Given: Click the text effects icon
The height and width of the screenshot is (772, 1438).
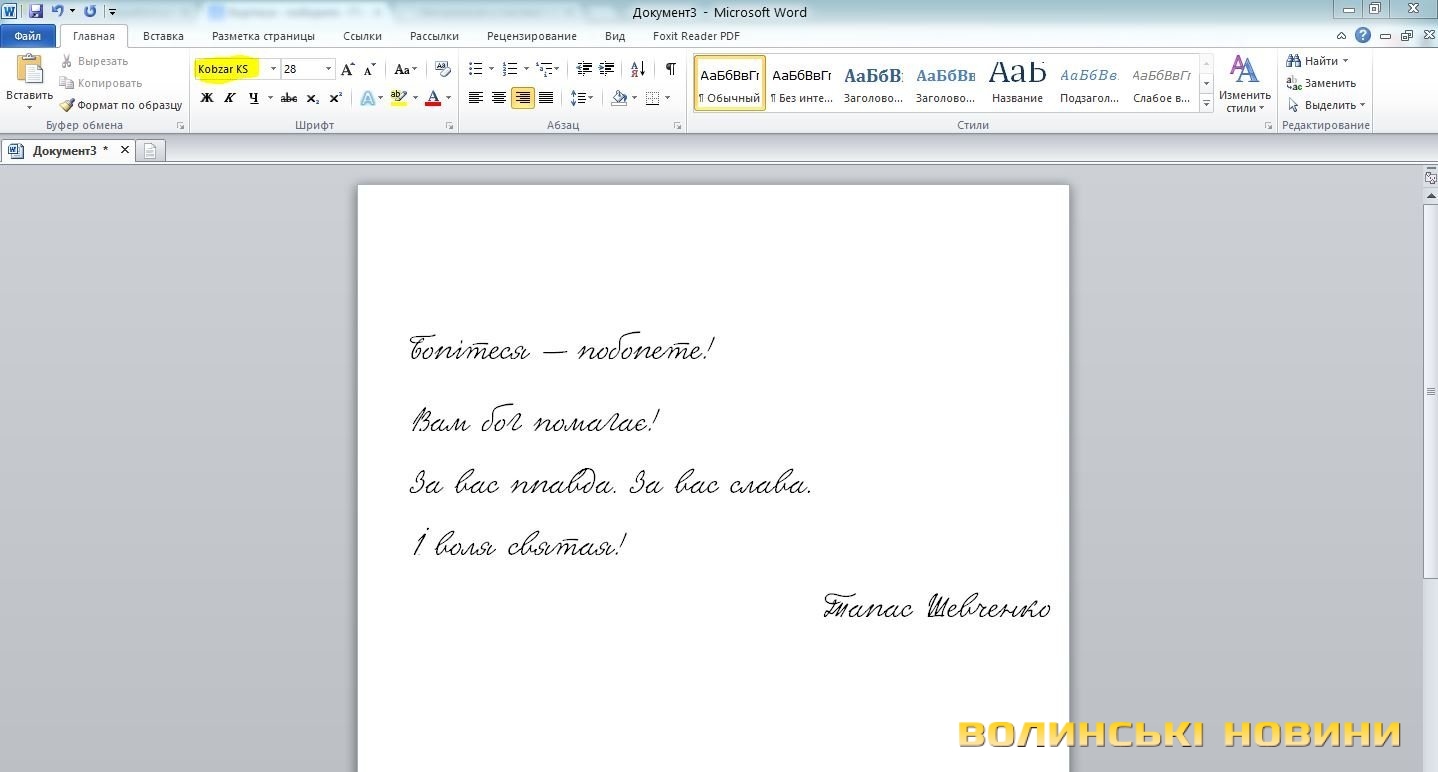Looking at the screenshot, I should pyautogui.click(x=368, y=98).
